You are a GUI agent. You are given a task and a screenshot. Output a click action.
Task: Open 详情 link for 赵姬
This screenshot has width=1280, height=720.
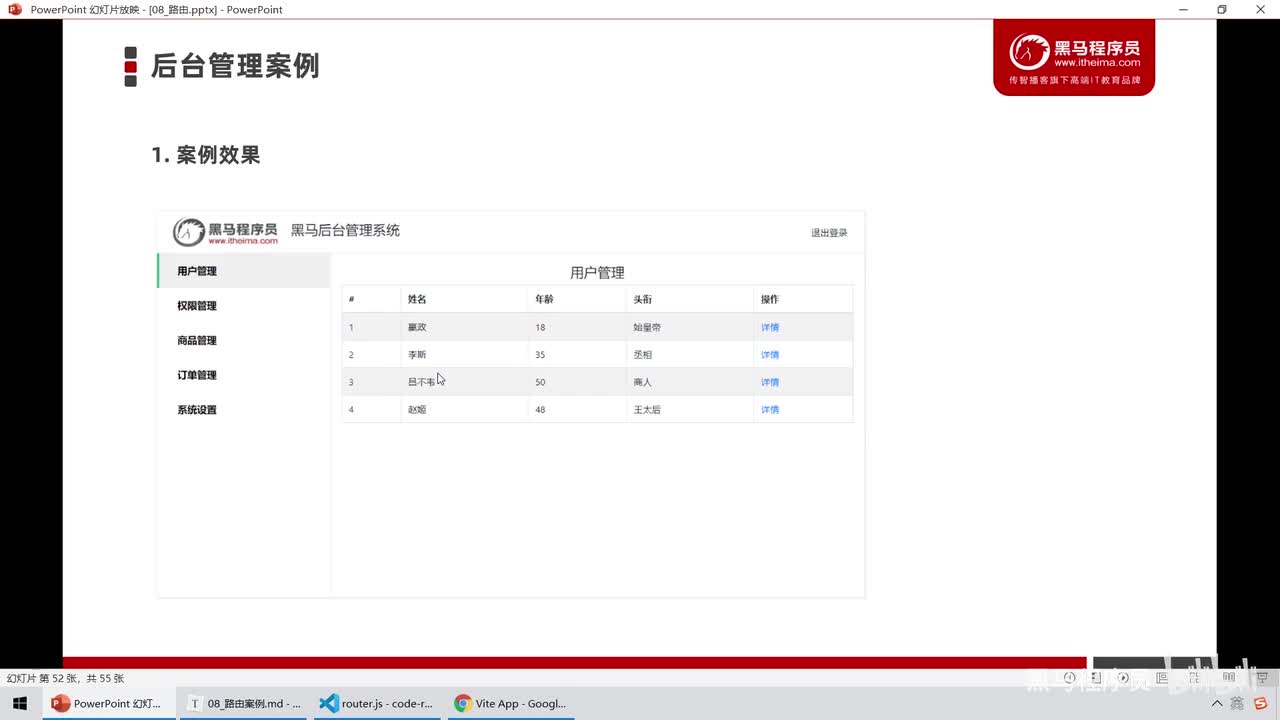(x=770, y=409)
